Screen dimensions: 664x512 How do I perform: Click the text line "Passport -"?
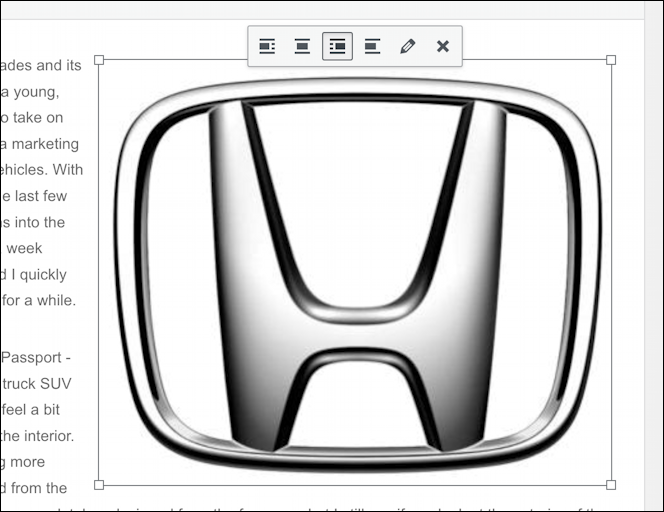(x=36, y=357)
